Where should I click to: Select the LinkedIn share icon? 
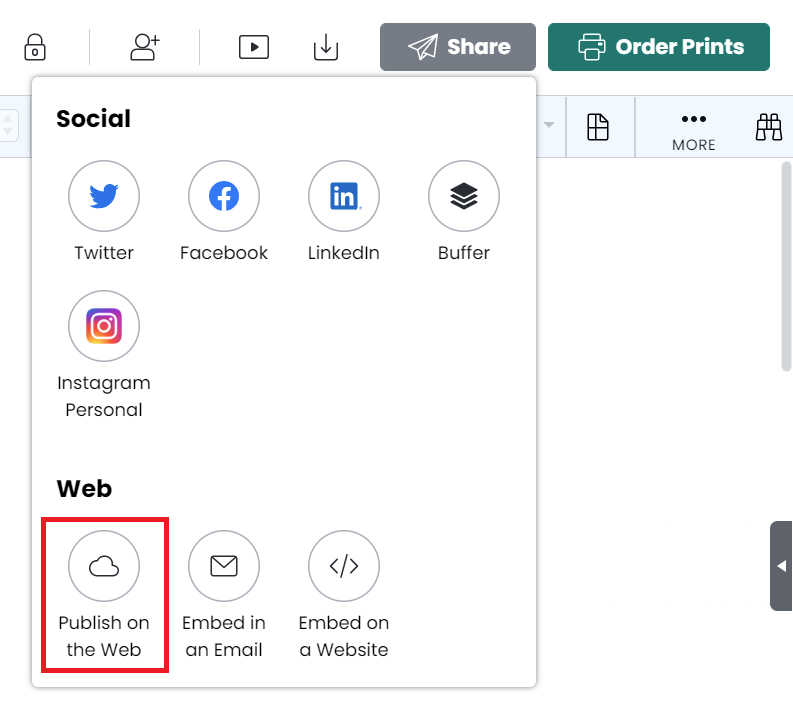click(x=344, y=196)
